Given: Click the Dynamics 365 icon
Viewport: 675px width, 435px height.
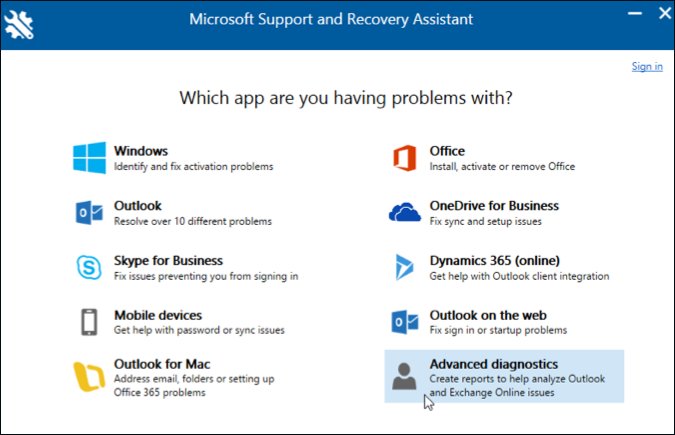Looking at the screenshot, I should [404, 267].
